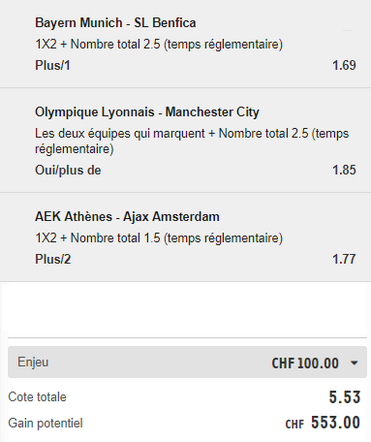Click the faint mark beside Bayern match row

(x=347, y=30)
